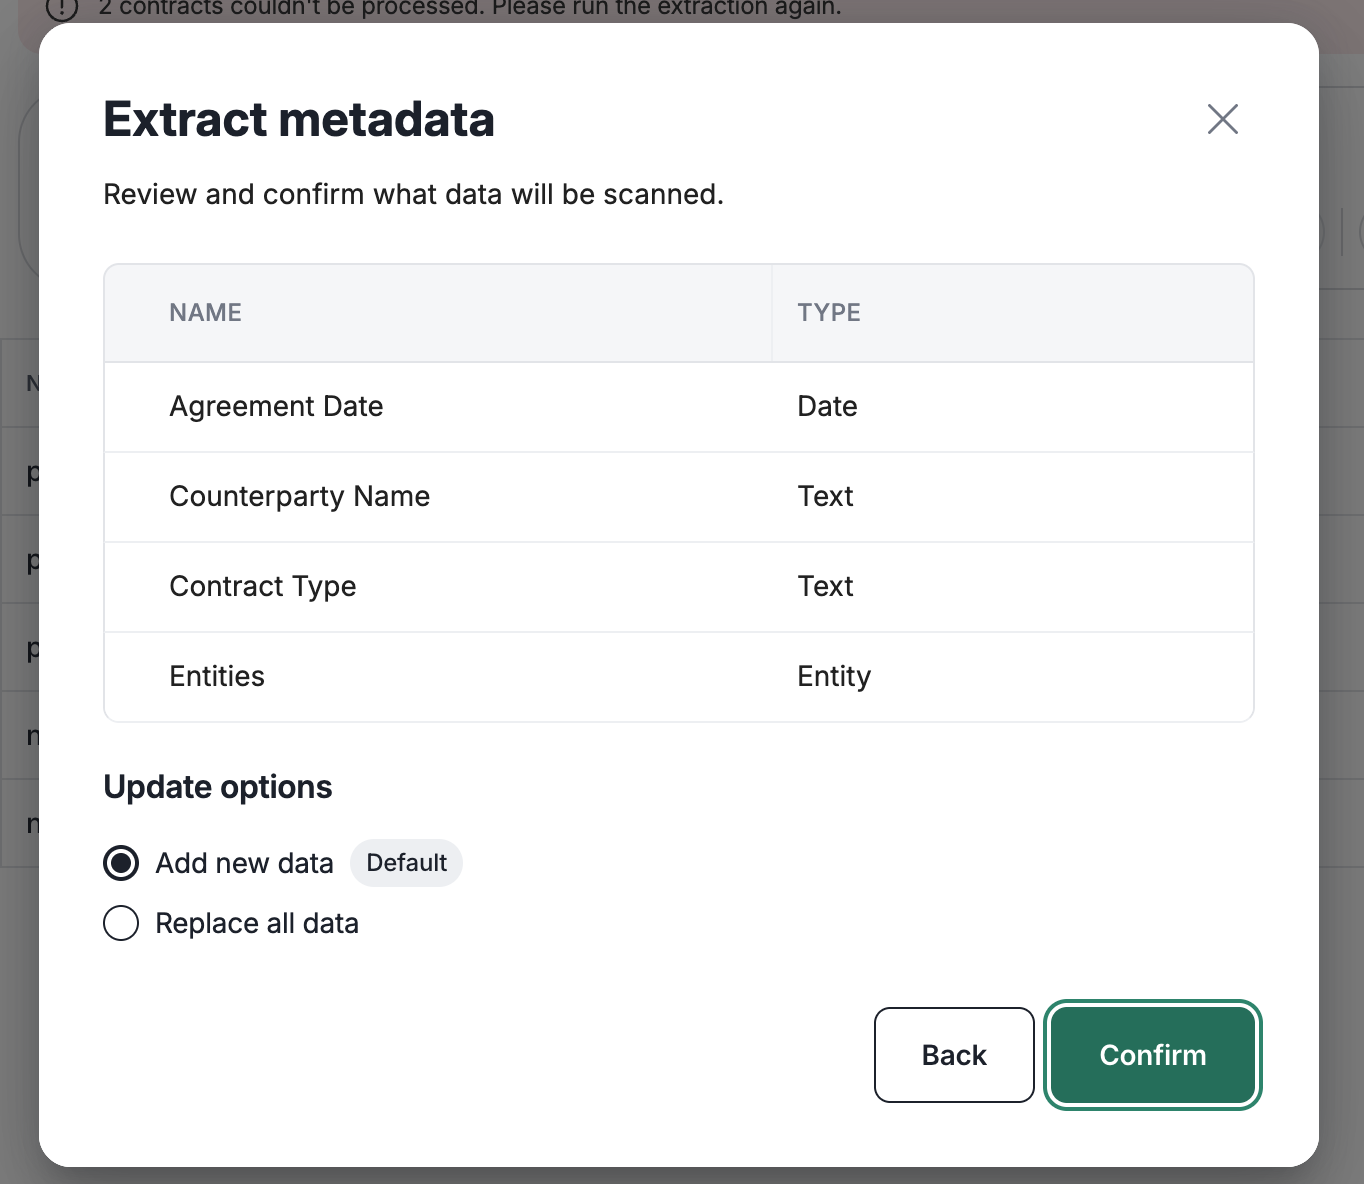Screen dimensions: 1364x1184
Task: Click the NAME column header
Action: (x=205, y=313)
